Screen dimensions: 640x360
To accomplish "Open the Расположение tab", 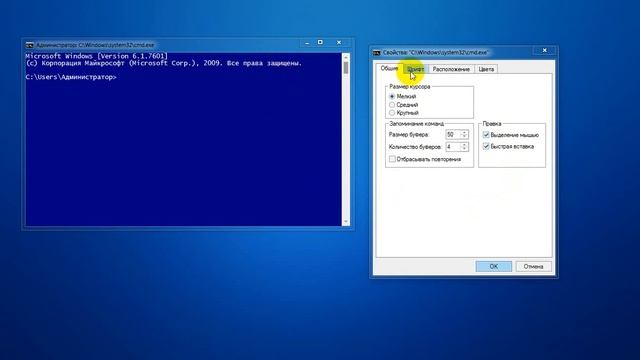I will 451,69.
